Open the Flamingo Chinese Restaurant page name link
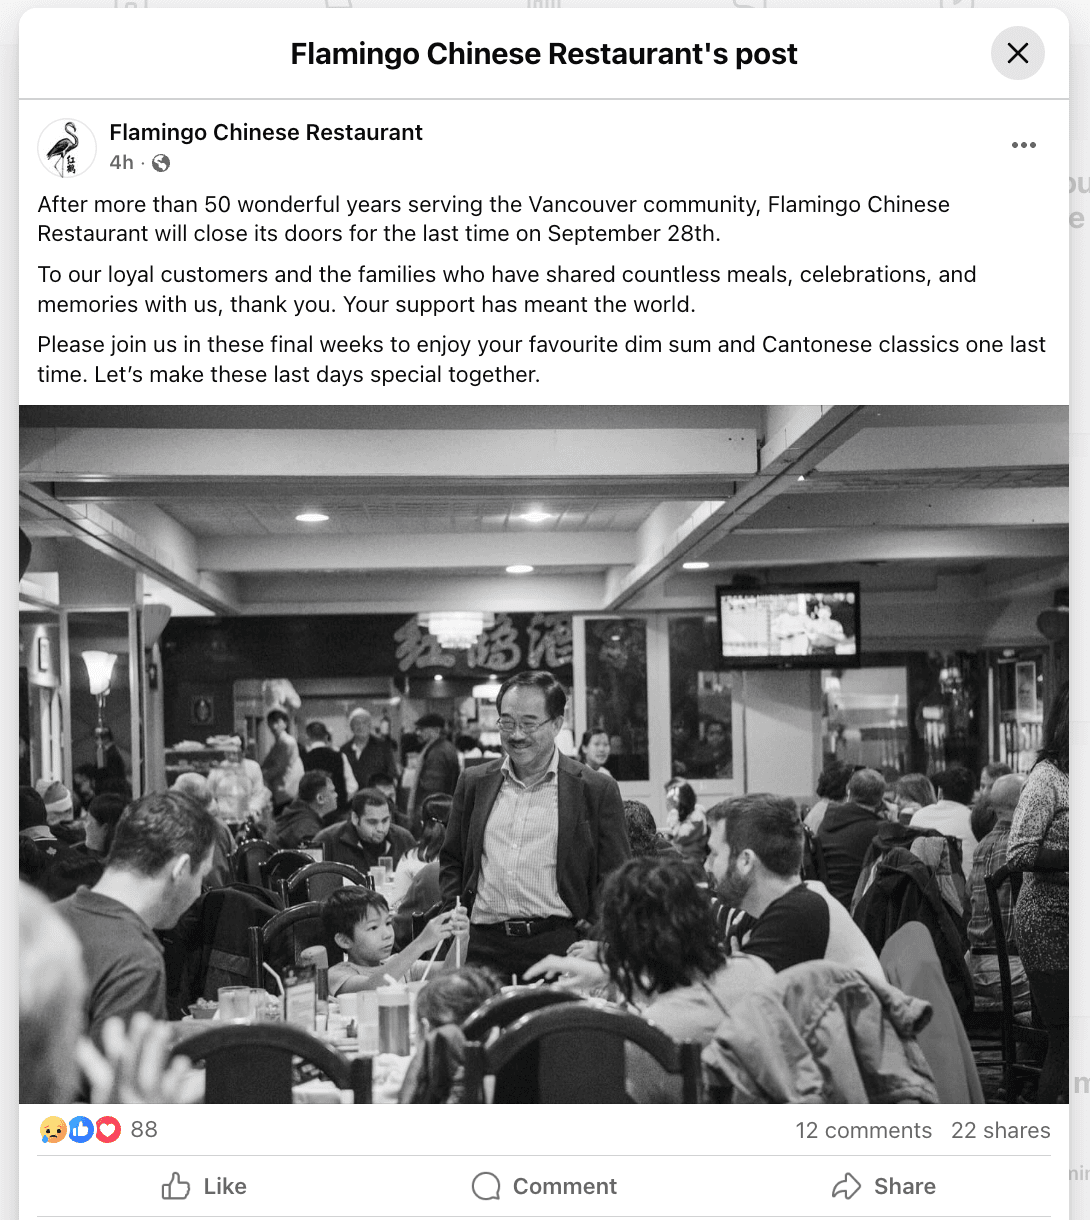Image resolution: width=1090 pixels, height=1220 pixels. [x=266, y=132]
